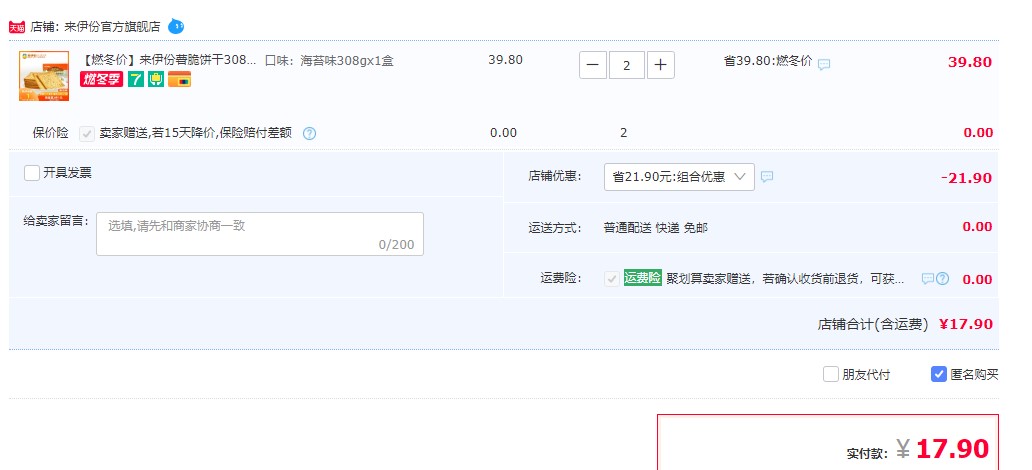Click the orange credit card badge
This screenshot has width=1032, height=470.
[179, 80]
